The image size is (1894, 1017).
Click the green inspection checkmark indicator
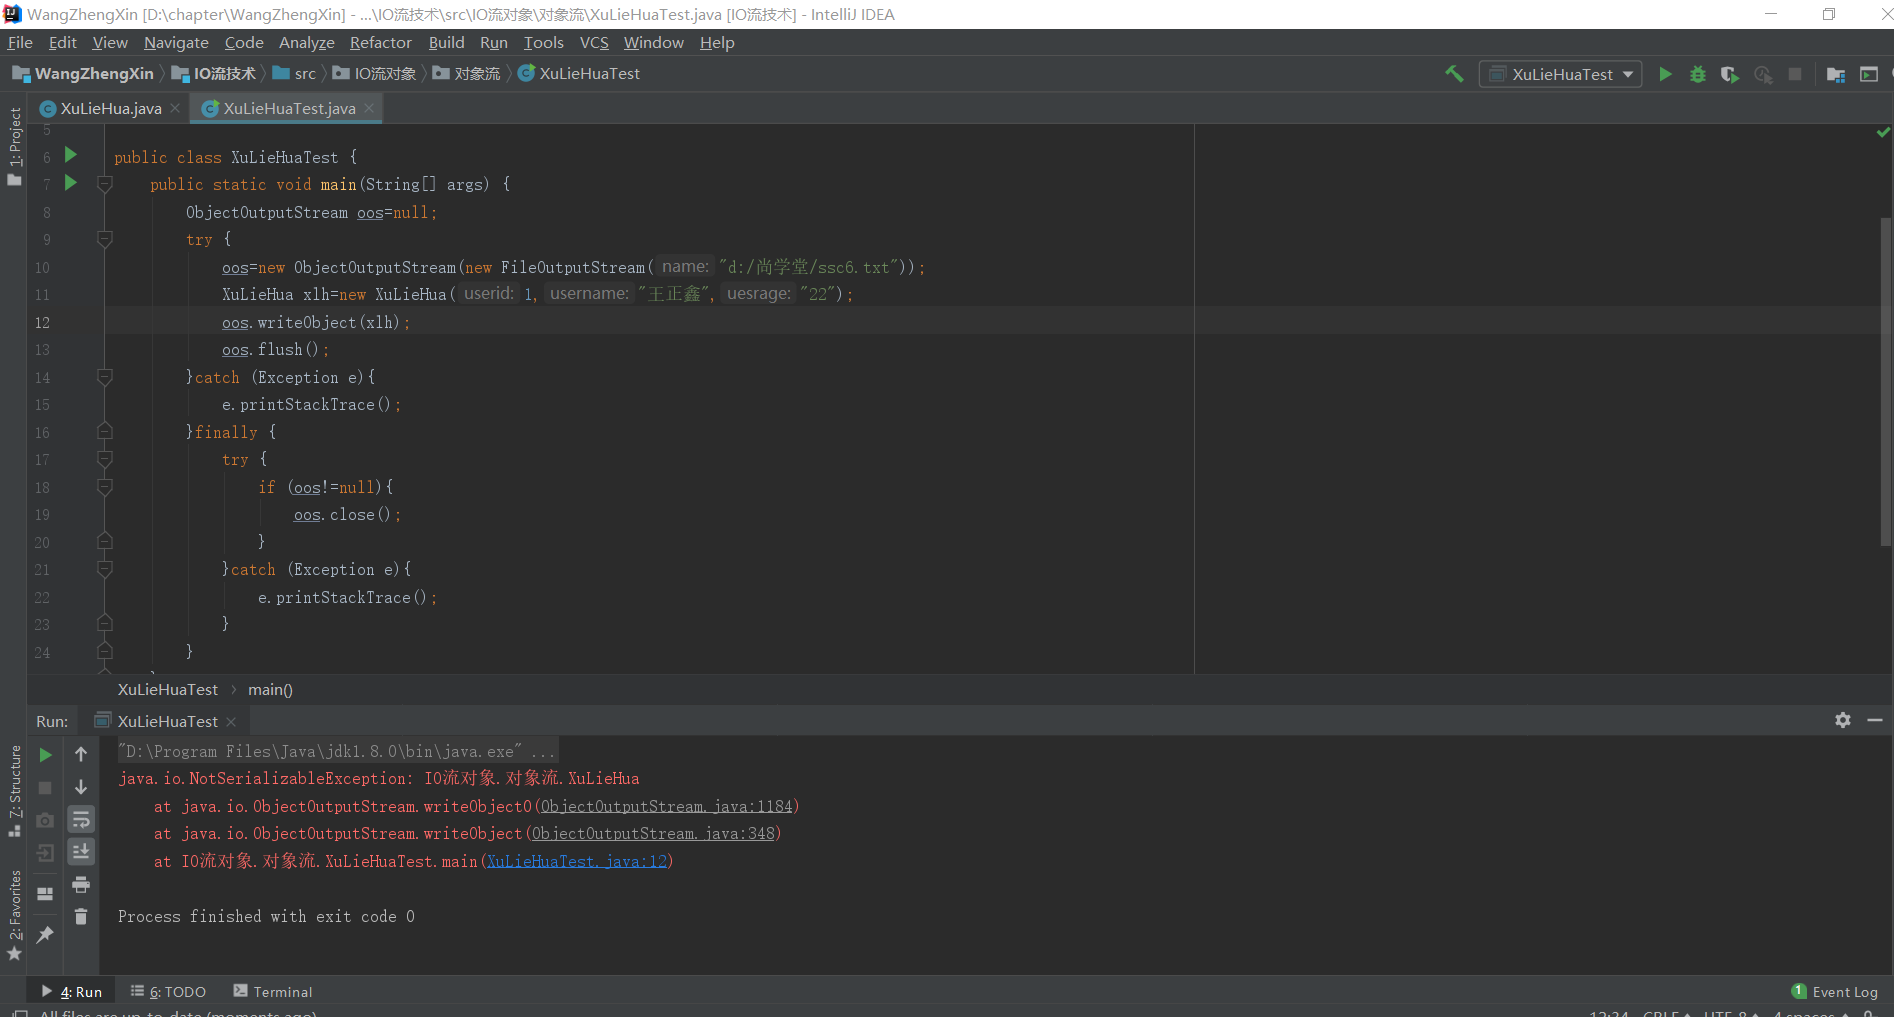tap(1883, 132)
